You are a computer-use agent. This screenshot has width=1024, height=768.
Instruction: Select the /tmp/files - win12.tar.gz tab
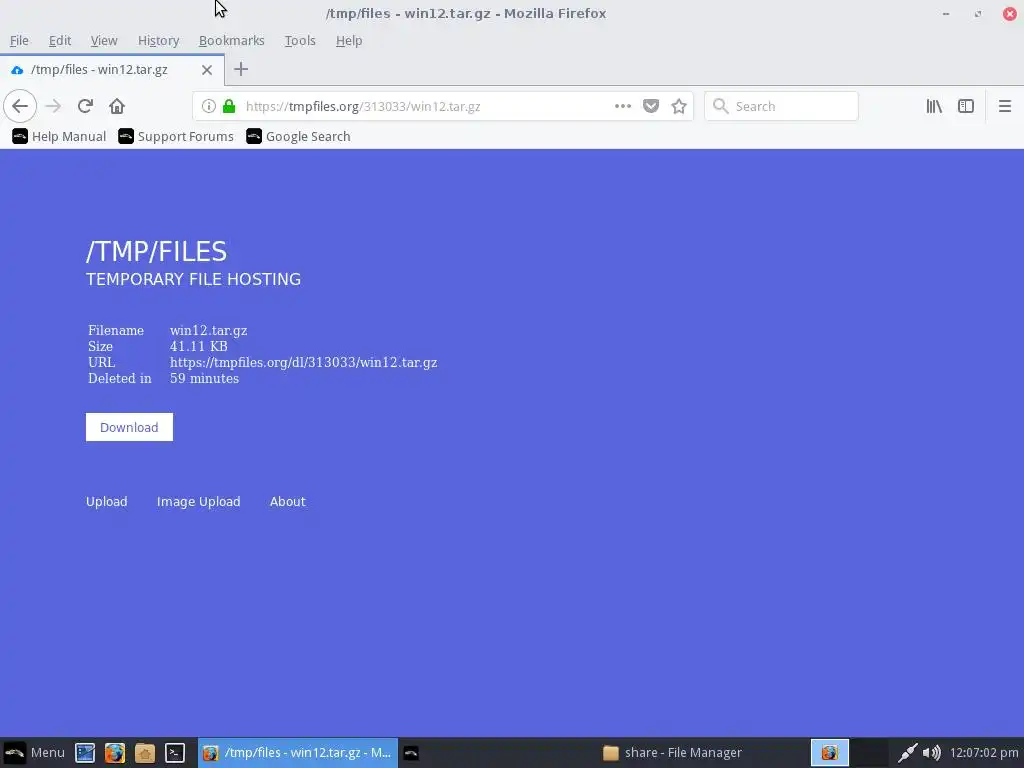click(x=112, y=69)
